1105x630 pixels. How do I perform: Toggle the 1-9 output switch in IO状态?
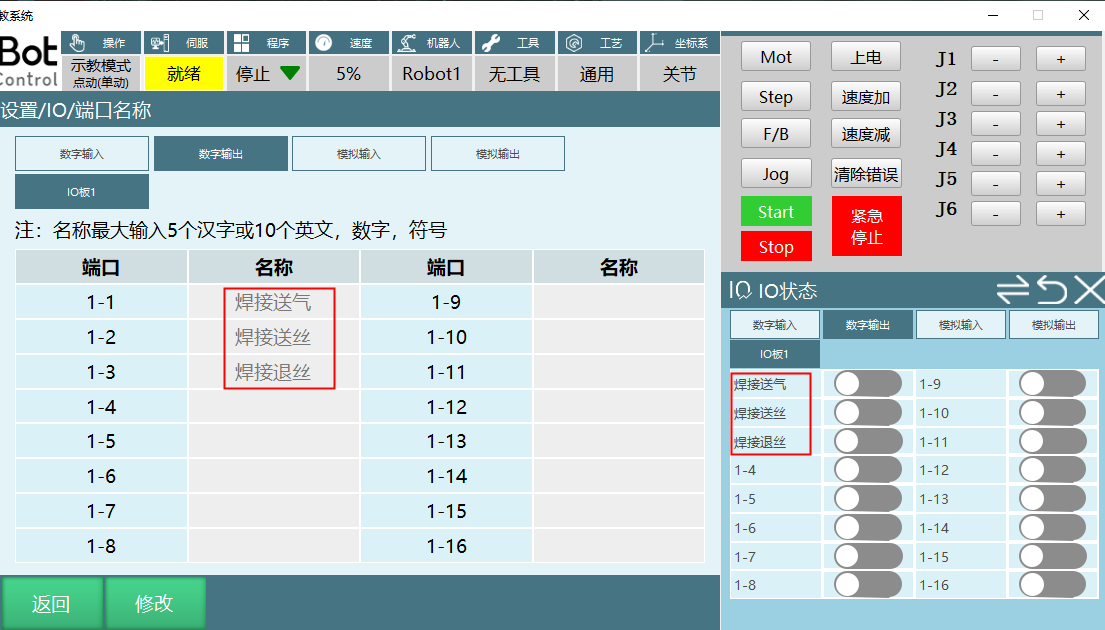coord(1052,384)
